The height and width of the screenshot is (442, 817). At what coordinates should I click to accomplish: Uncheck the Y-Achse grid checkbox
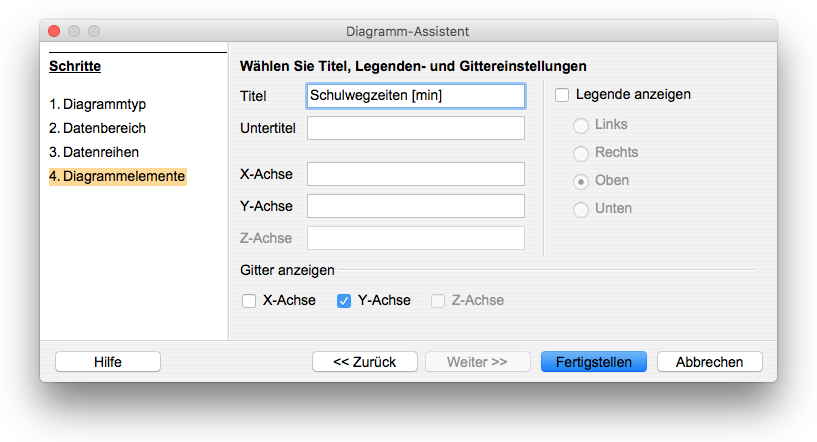pos(344,301)
